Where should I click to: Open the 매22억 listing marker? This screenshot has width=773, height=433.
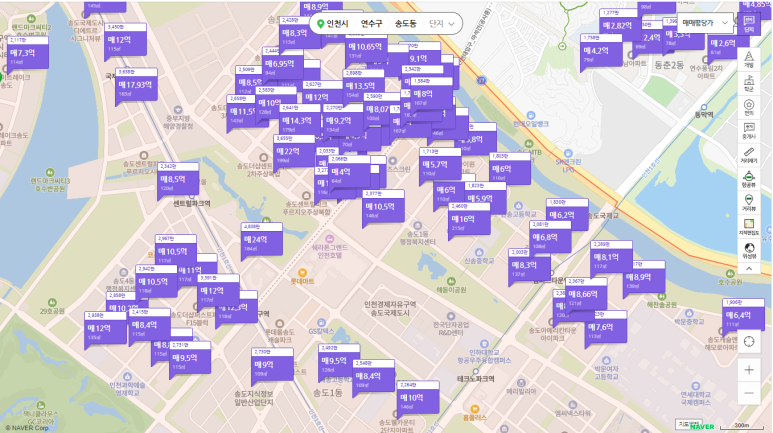click(294, 151)
